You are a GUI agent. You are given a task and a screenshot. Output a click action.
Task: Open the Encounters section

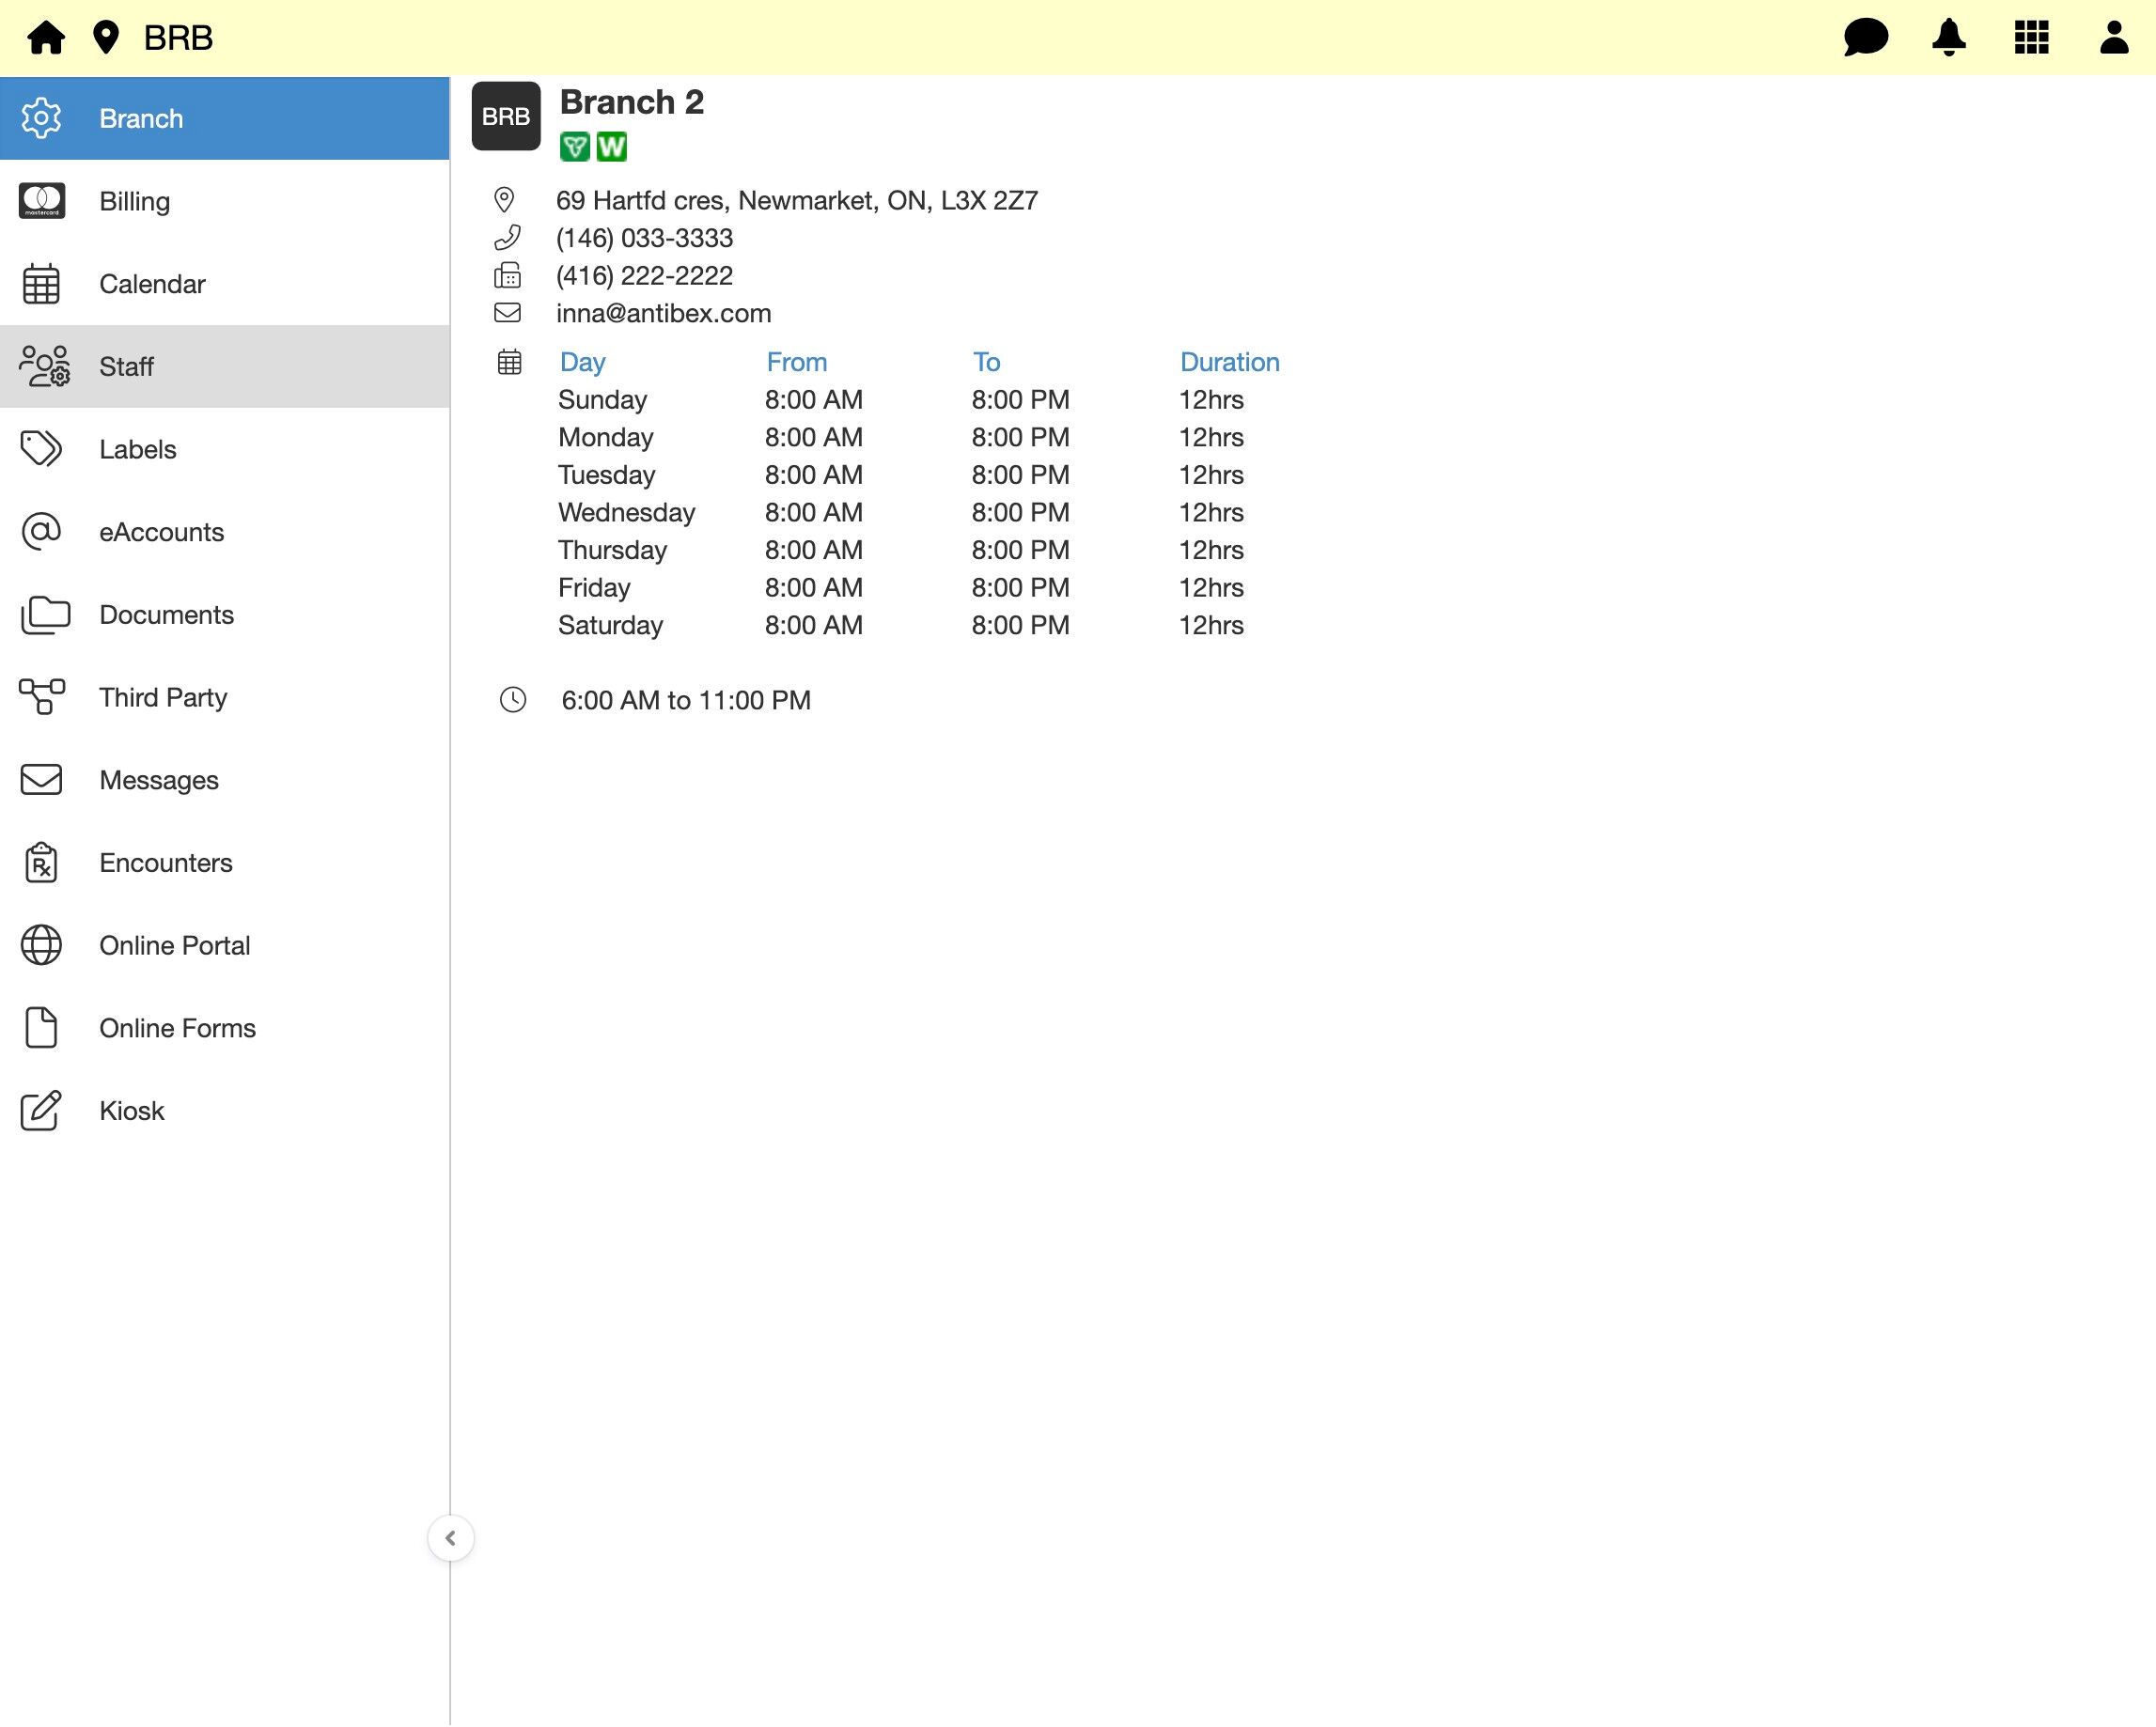[x=165, y=863]
